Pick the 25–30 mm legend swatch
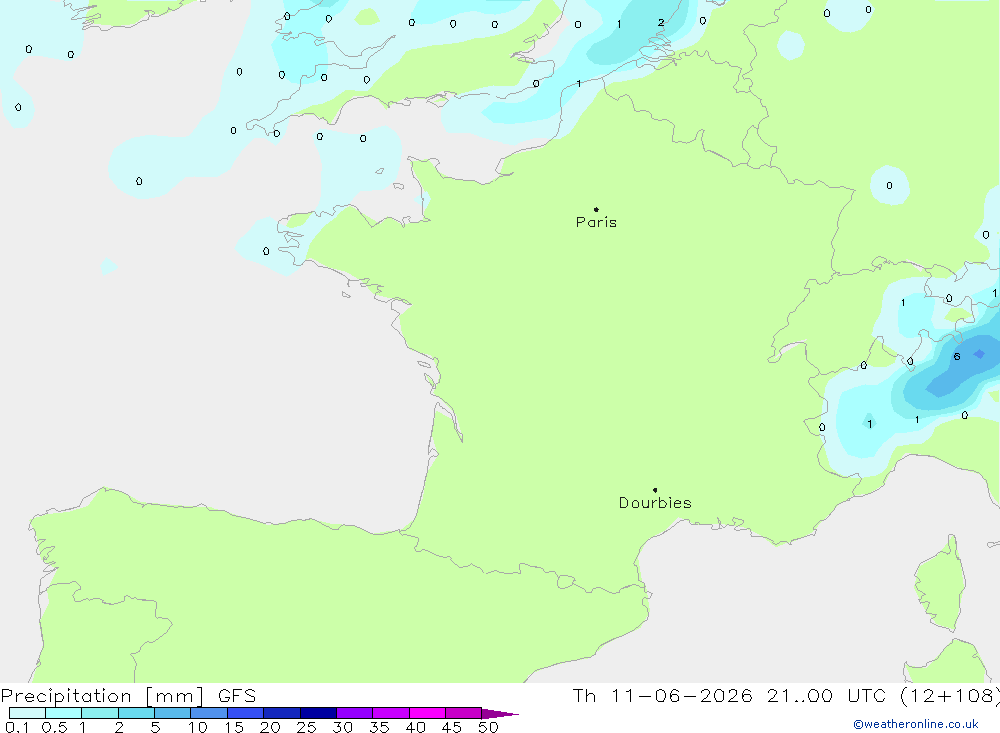 tap(318, 713)
